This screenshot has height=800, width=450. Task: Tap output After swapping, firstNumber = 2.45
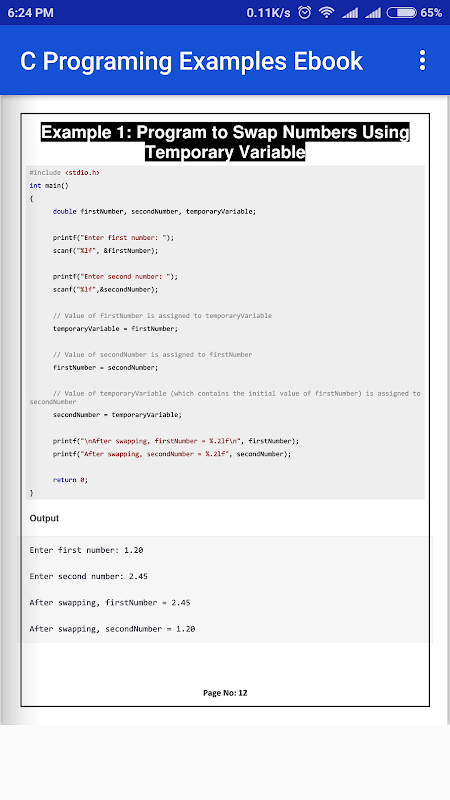tap(110, 603)
